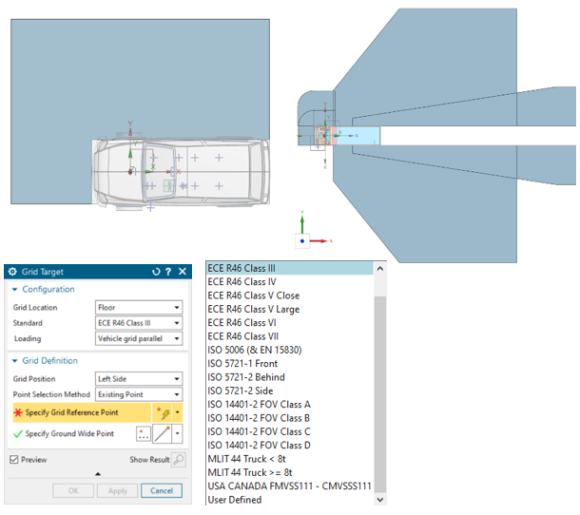Open the Point Selection Method dropdown

point(139,394)
